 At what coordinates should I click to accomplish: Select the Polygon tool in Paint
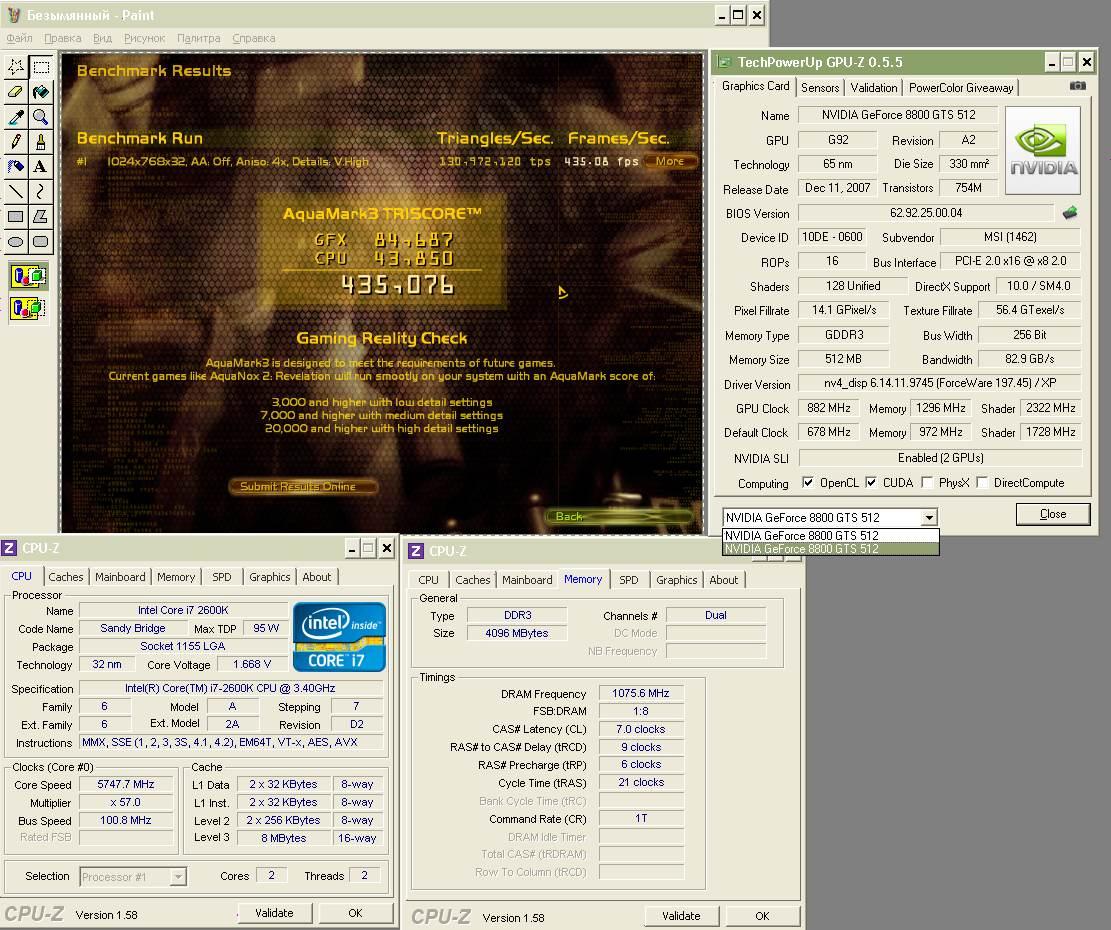[x=41, y=216]
